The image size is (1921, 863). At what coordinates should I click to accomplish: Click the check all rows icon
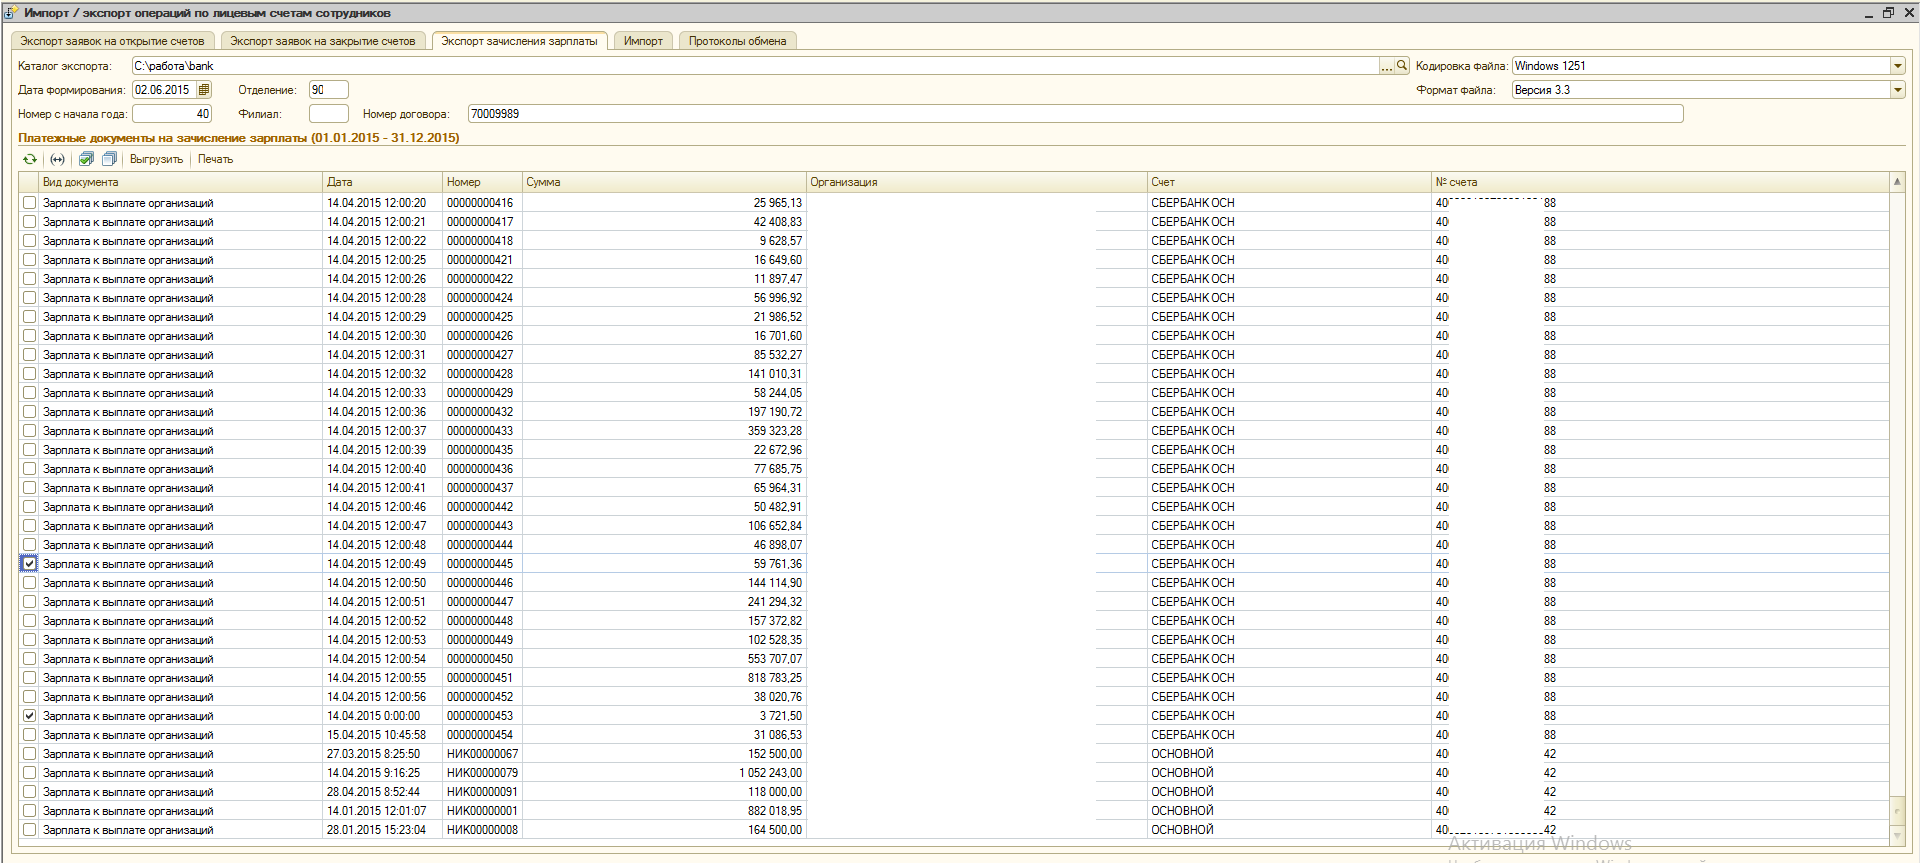(x=87, y=159)
